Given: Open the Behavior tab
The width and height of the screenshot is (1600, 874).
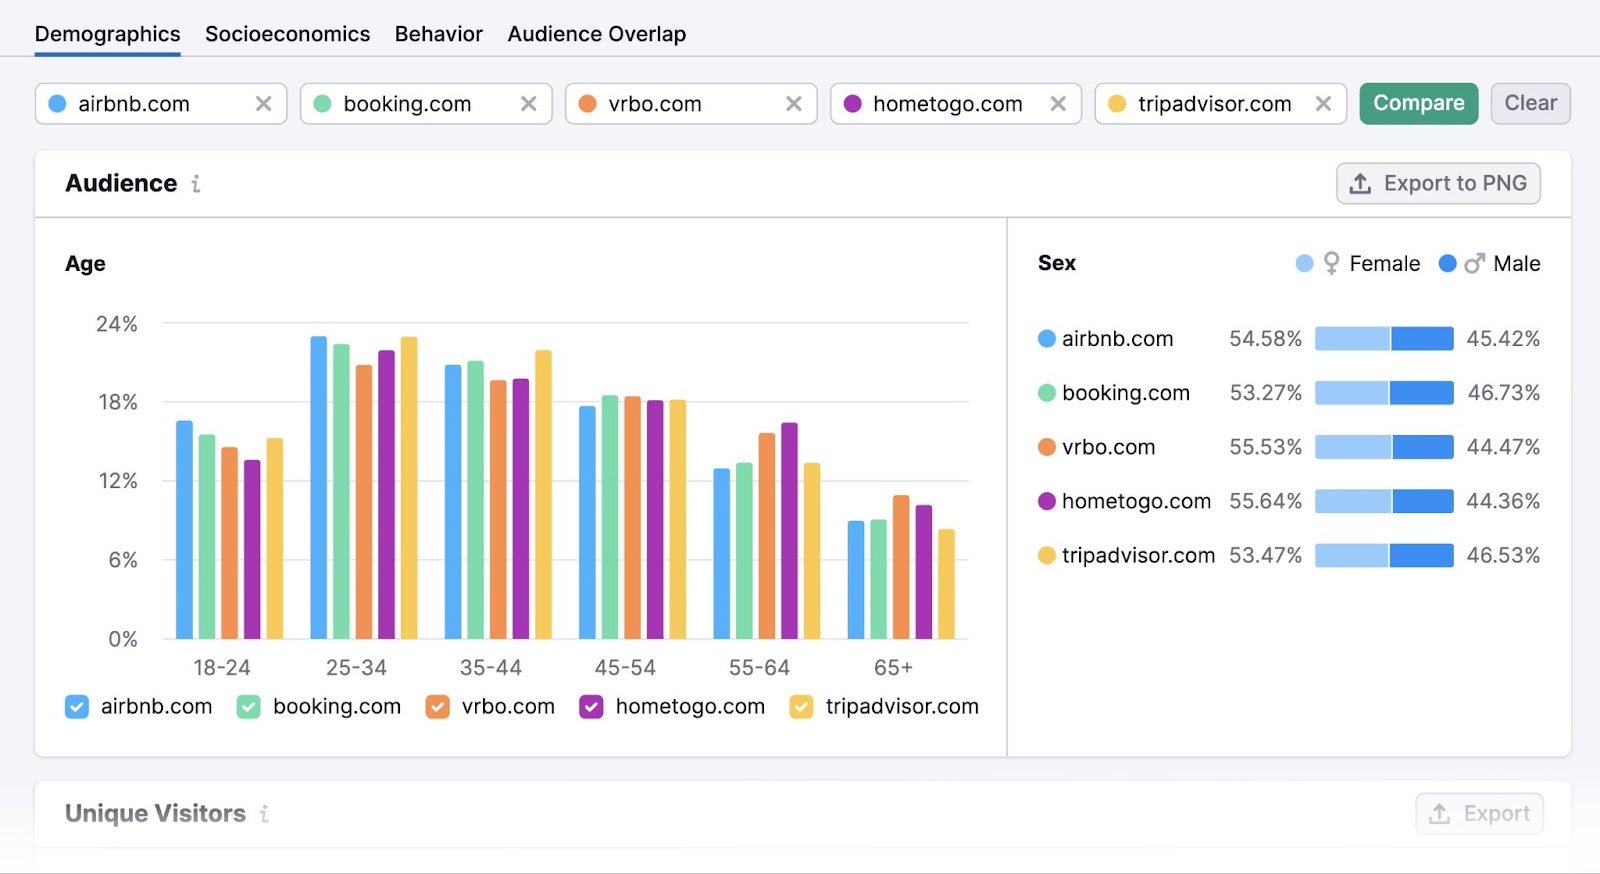Looking at the screenshot, I should (438, 34).
